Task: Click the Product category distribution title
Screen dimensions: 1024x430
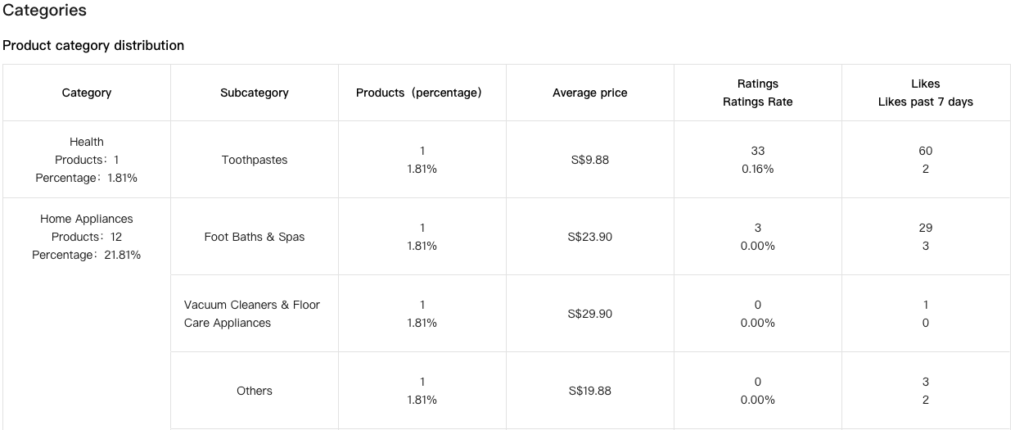Action: tap(93, 46)
